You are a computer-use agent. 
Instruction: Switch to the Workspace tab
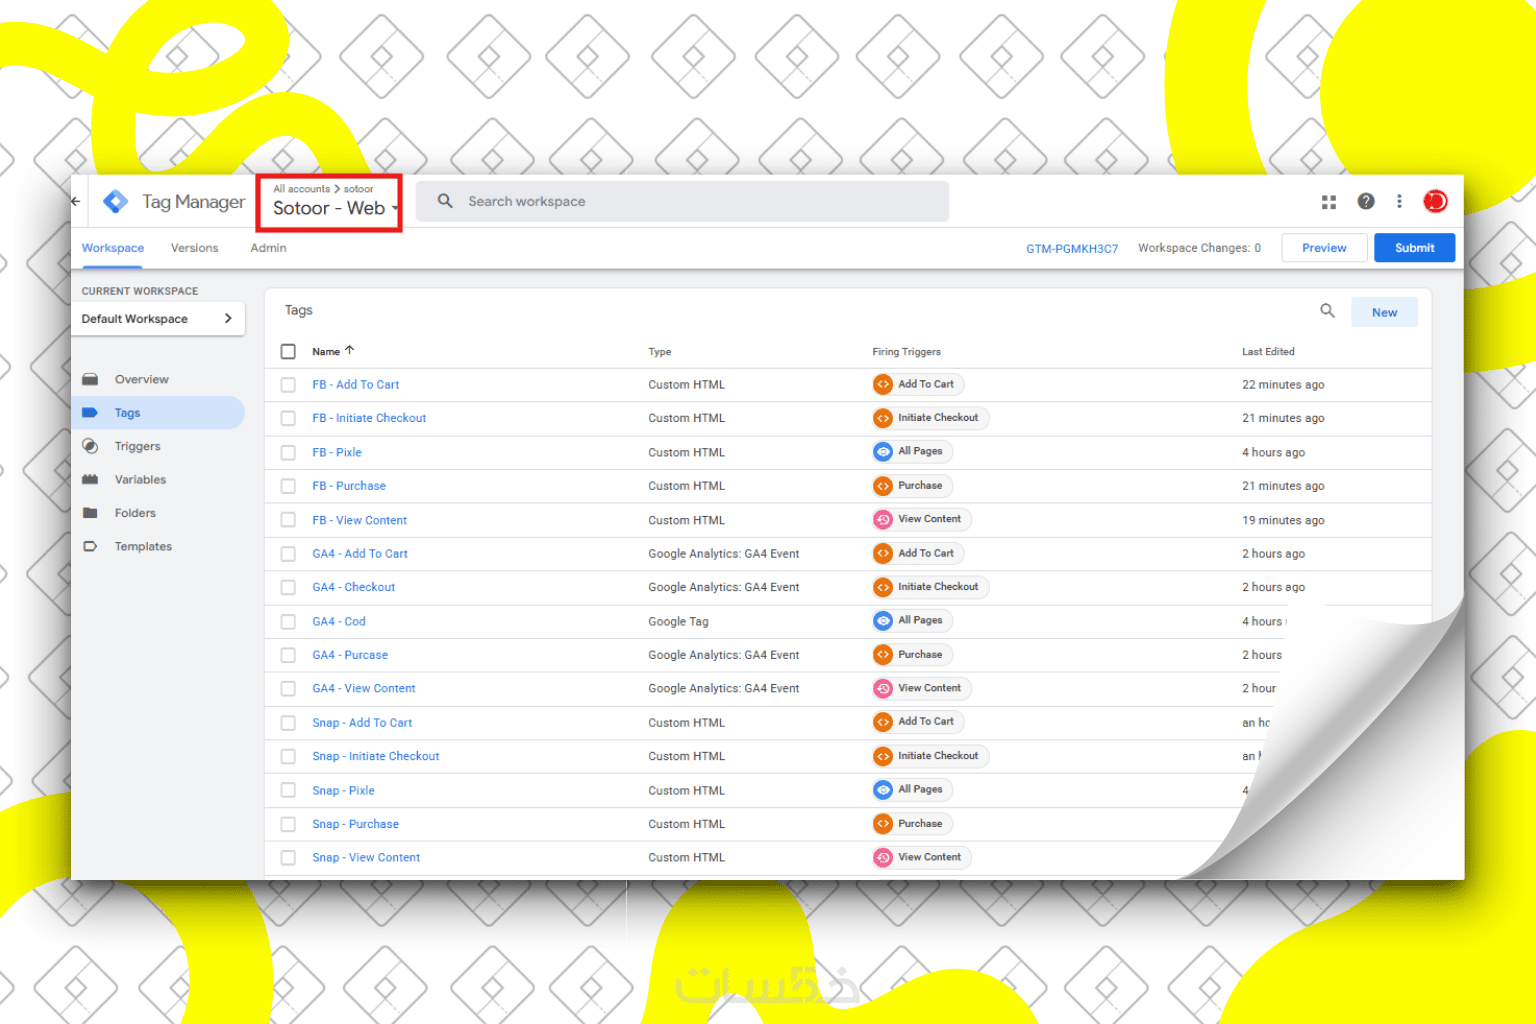pos(113,248)
